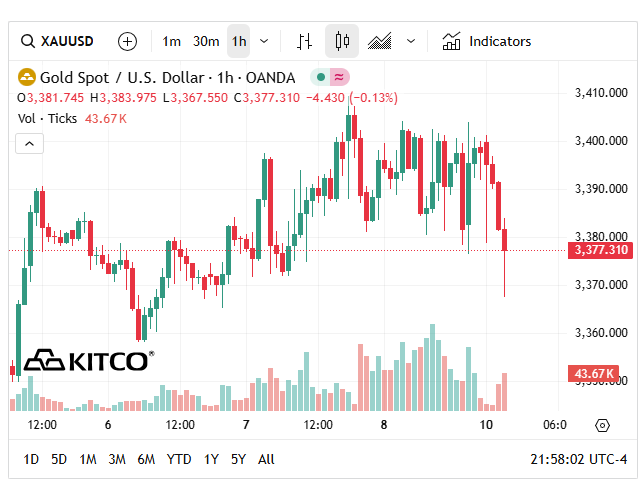Select the 1D date range
642x490 pixels.
(31, 459)
